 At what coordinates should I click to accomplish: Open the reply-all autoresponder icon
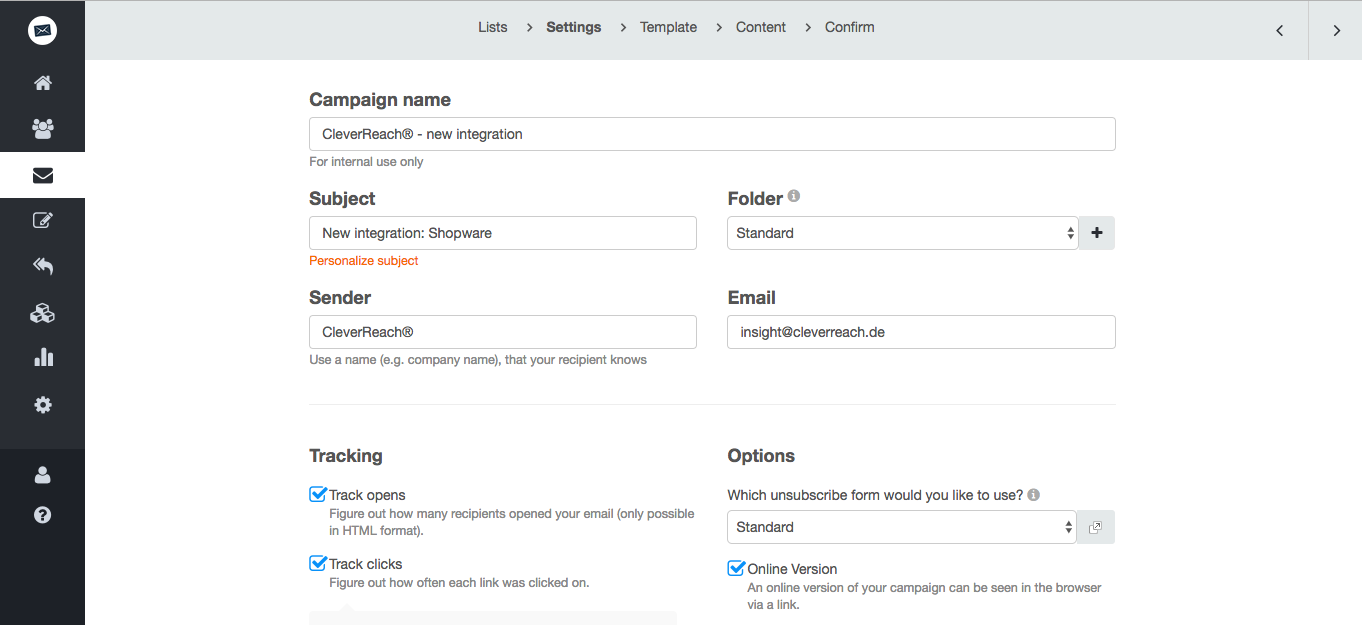42,266
